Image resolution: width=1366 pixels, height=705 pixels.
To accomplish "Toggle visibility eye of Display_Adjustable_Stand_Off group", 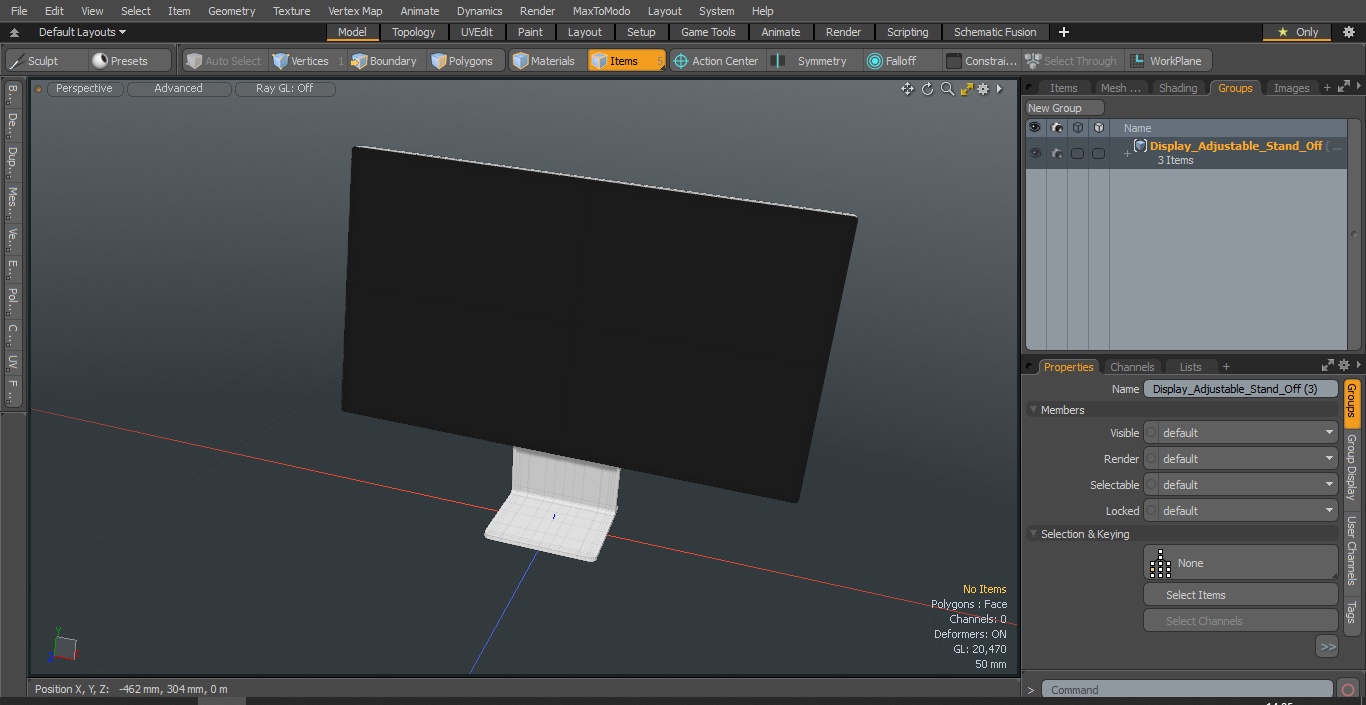I will tap(1035, 154).
